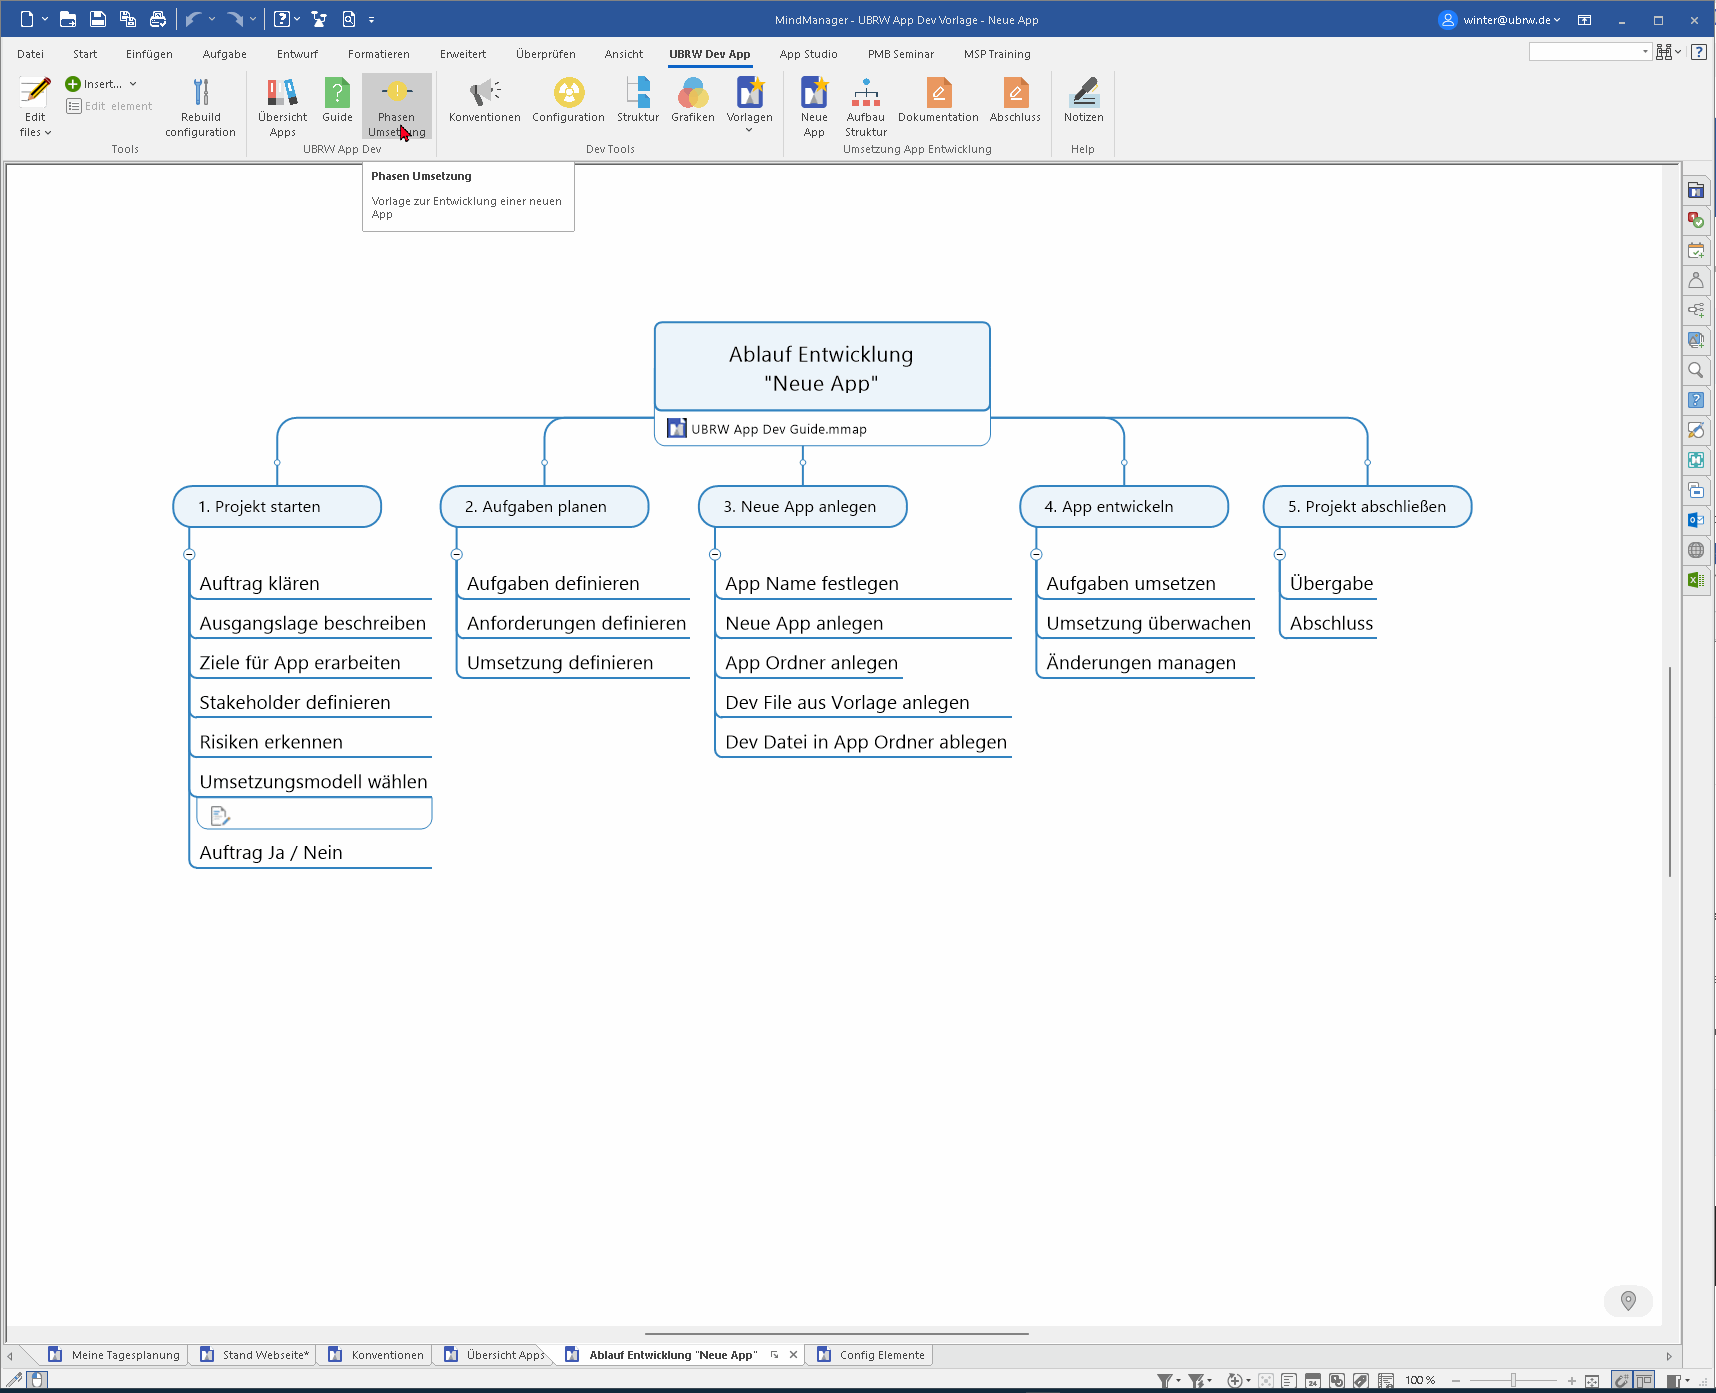Viewport: 1716px width, 1393px height.
Task: Expand the Vorlagen dropdown
Action: tap(749, 130)
